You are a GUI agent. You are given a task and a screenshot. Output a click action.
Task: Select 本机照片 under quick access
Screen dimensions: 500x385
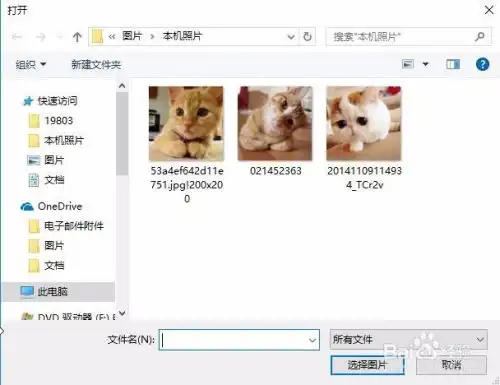click(64, 140)
